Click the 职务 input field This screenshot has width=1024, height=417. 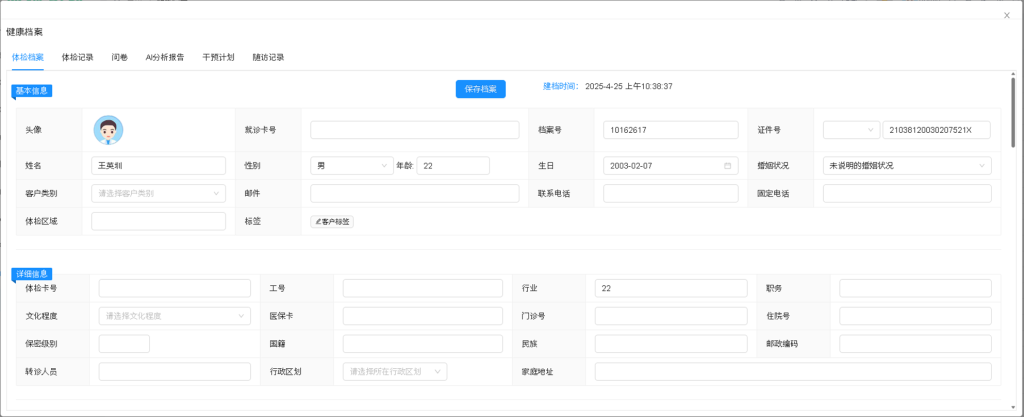click(915, 288)
